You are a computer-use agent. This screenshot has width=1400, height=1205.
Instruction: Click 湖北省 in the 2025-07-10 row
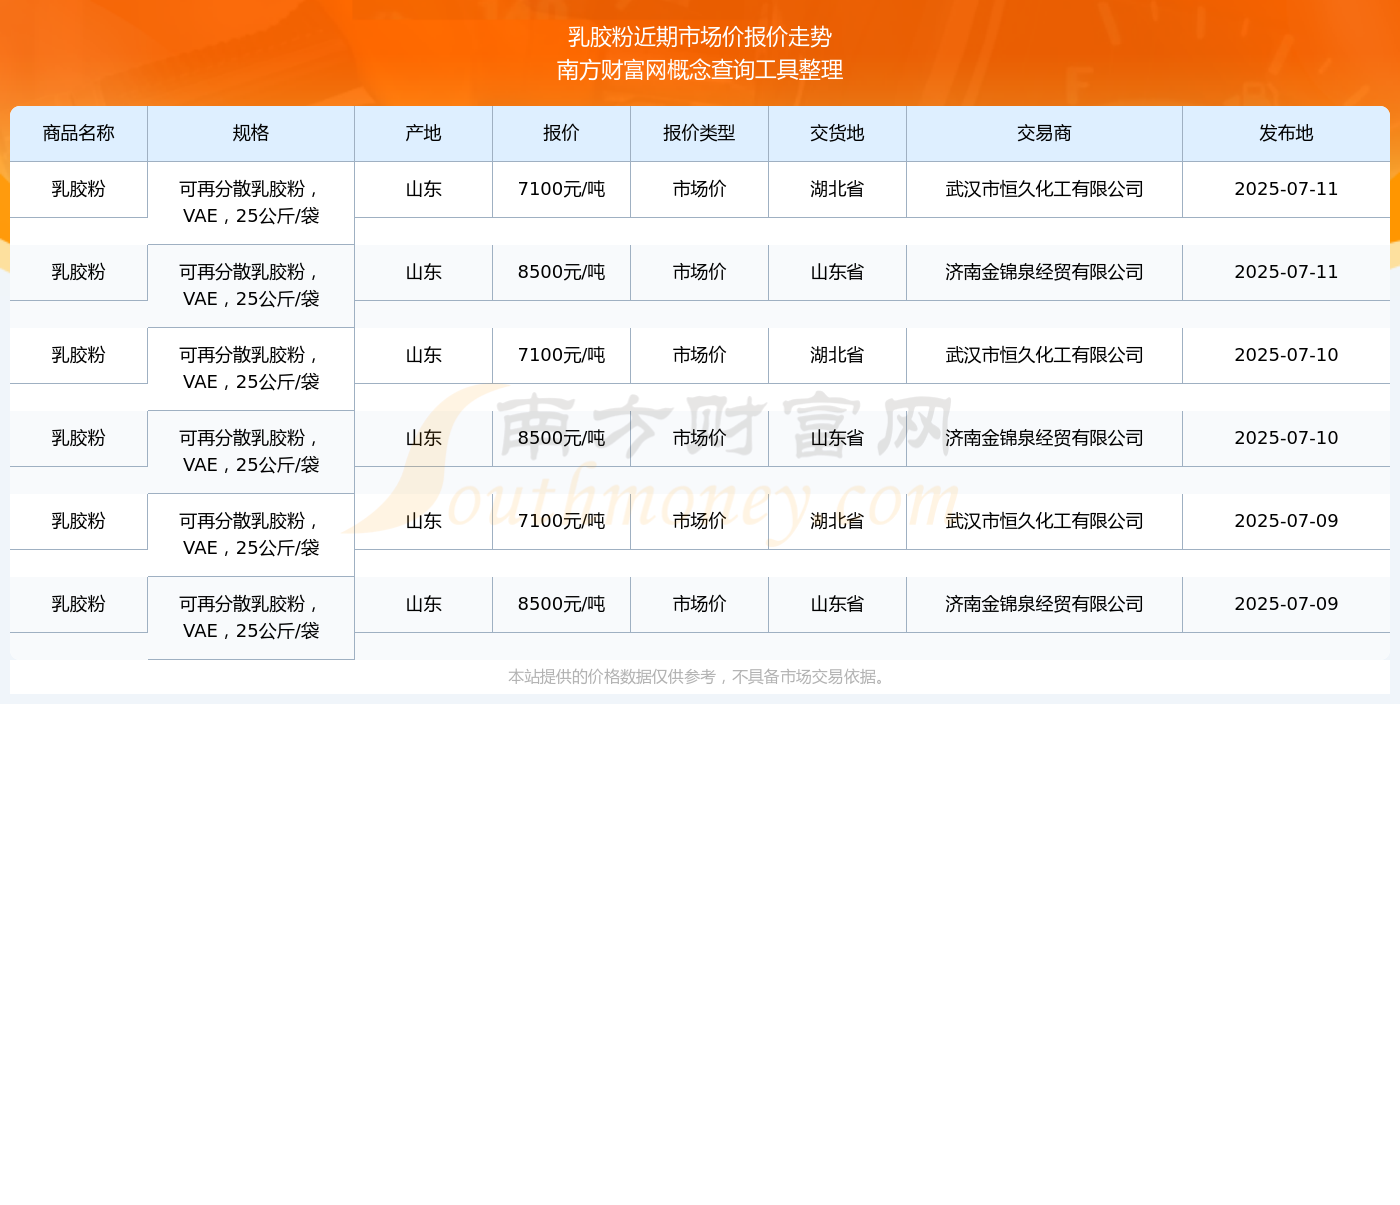click(x=838, y=355)
